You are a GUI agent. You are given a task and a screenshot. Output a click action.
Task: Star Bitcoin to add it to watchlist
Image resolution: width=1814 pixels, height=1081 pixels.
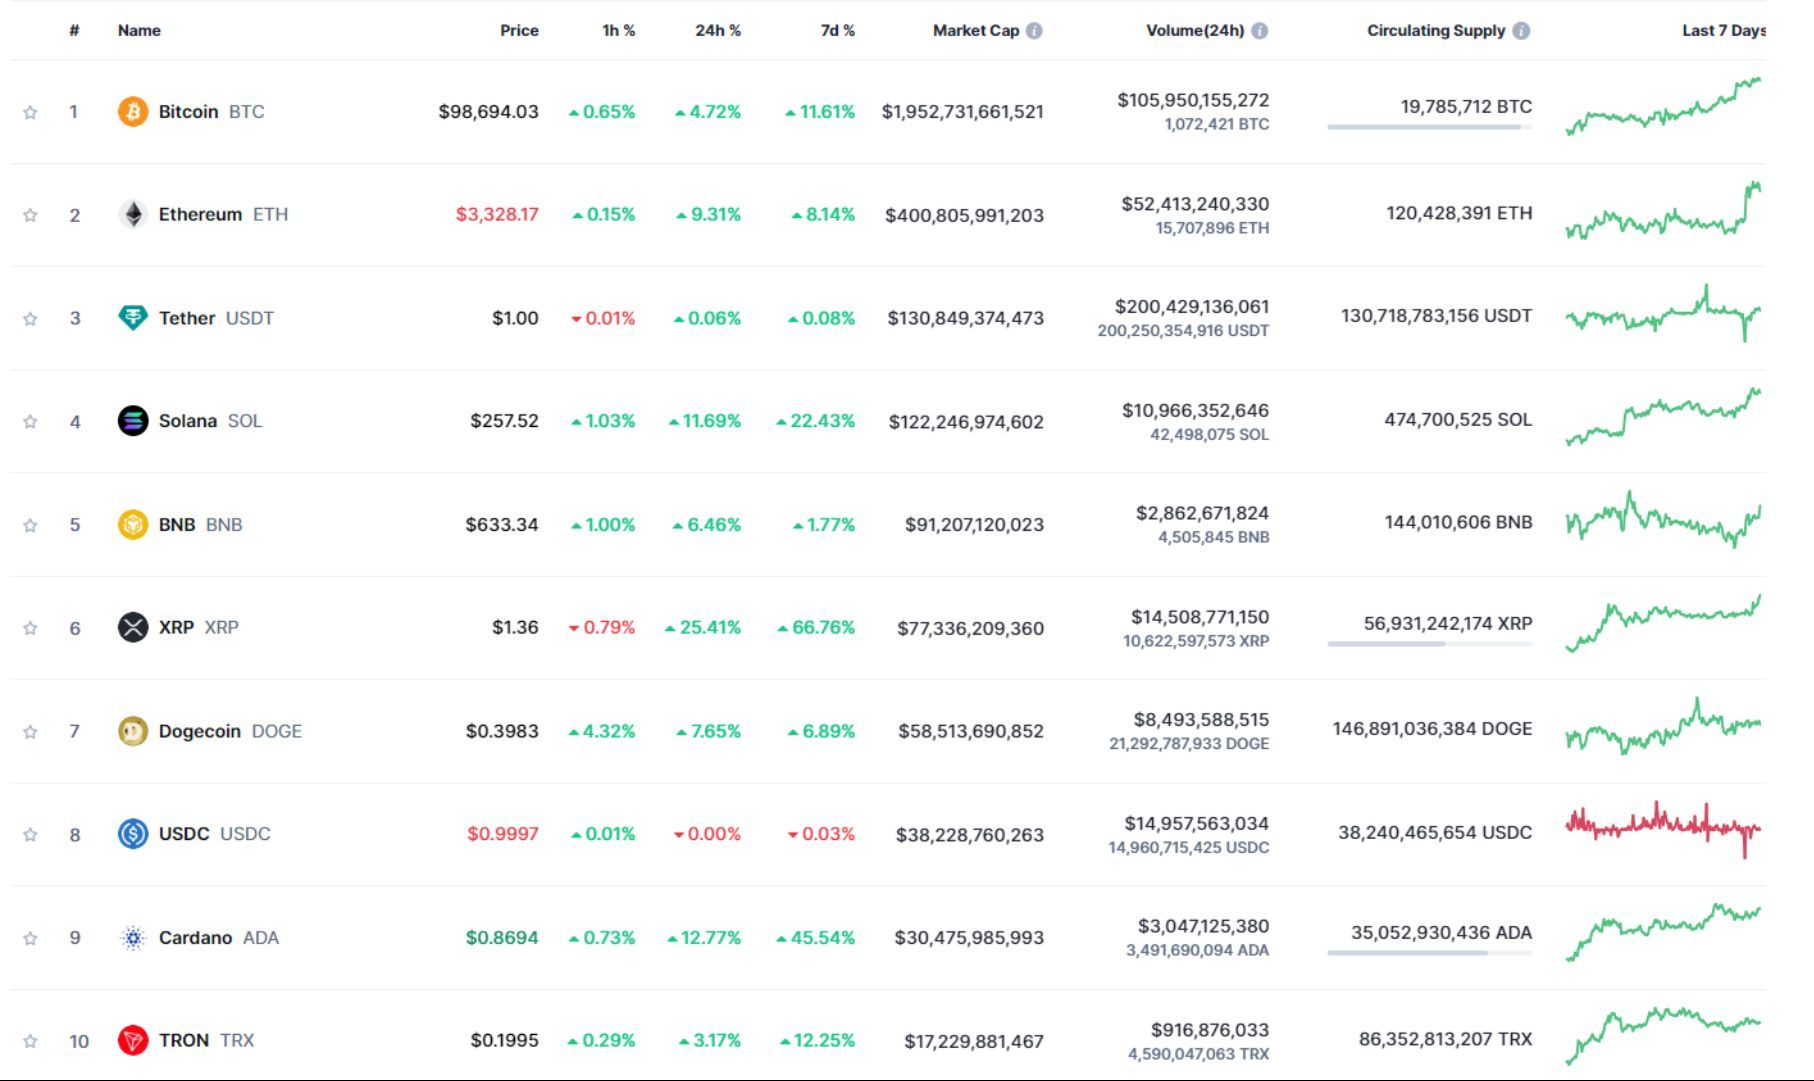point(31,111)
